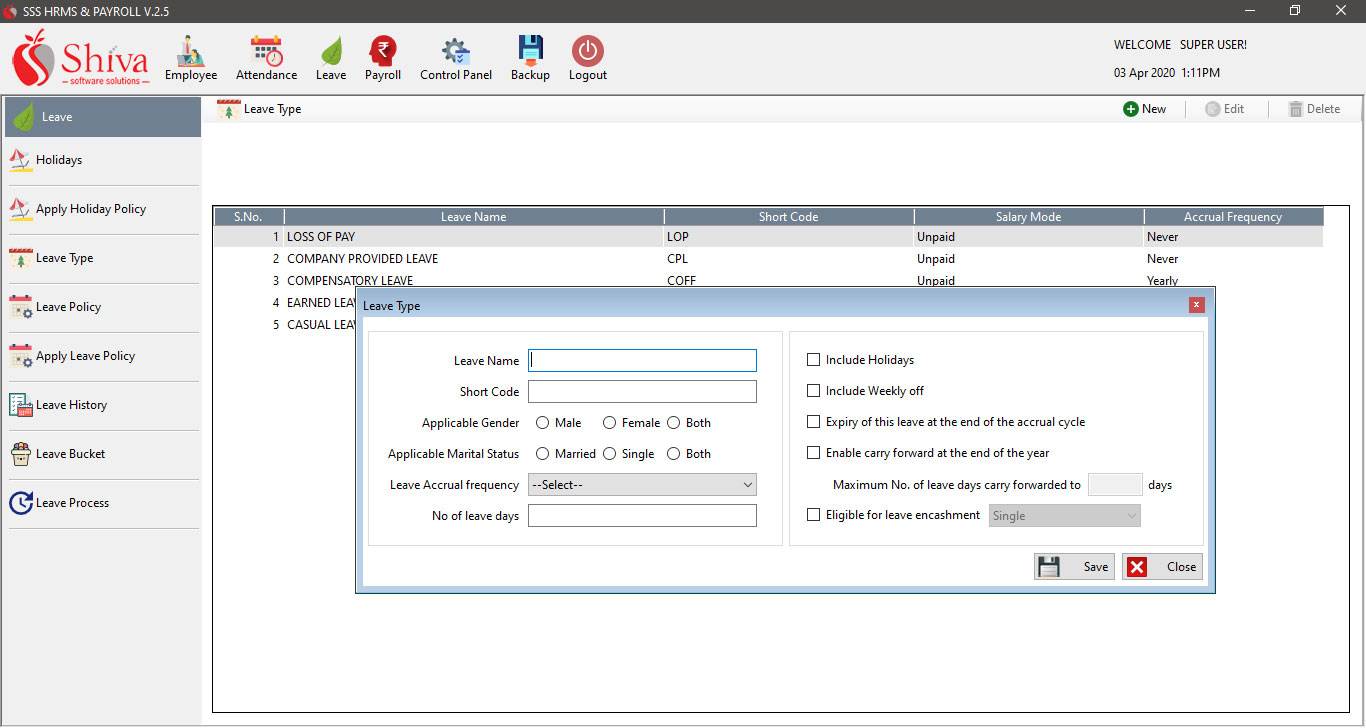Image resolution: width=1366 pixels, height=728 pixels.
Task: Enable carry forward at end of year
Action: pos(813,453)
